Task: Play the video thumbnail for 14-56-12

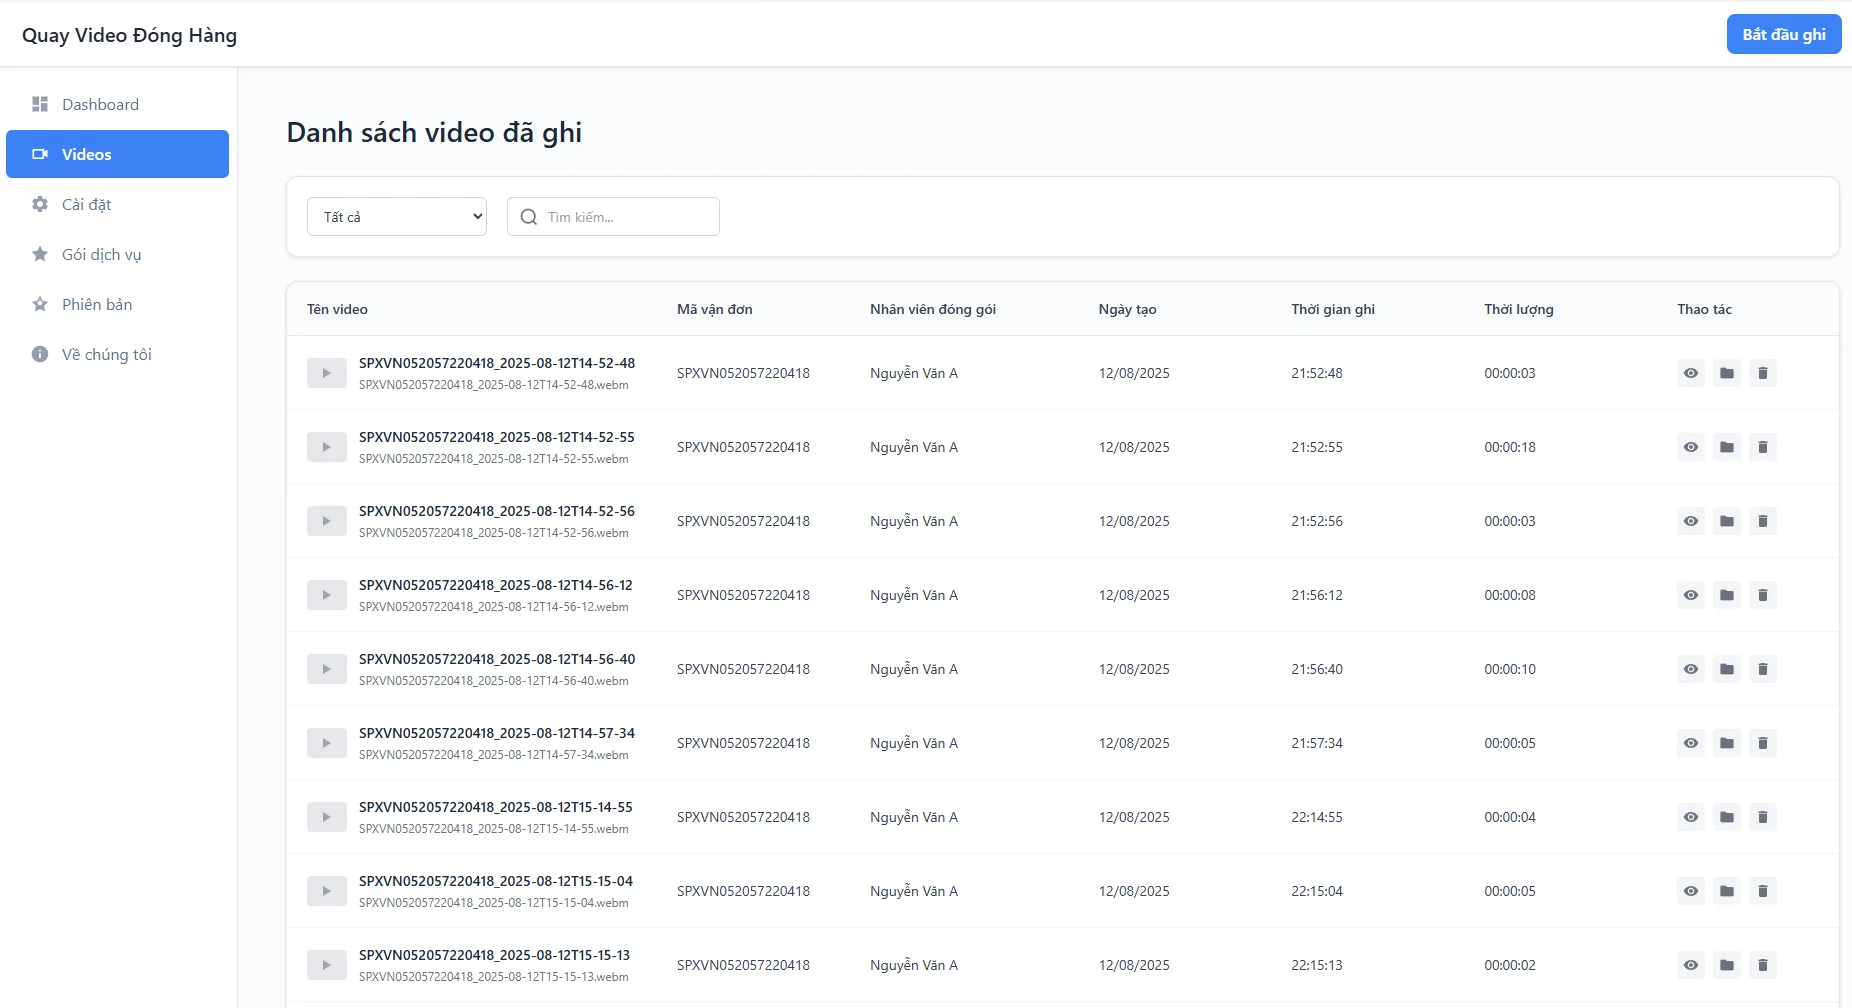Action: (x=327, y=595)
